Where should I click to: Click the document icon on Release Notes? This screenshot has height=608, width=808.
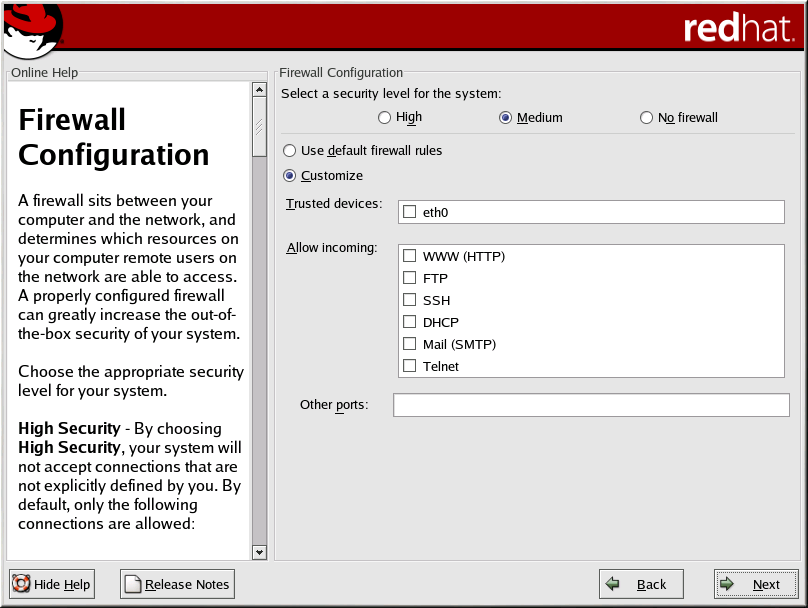[x=132, y=584]
